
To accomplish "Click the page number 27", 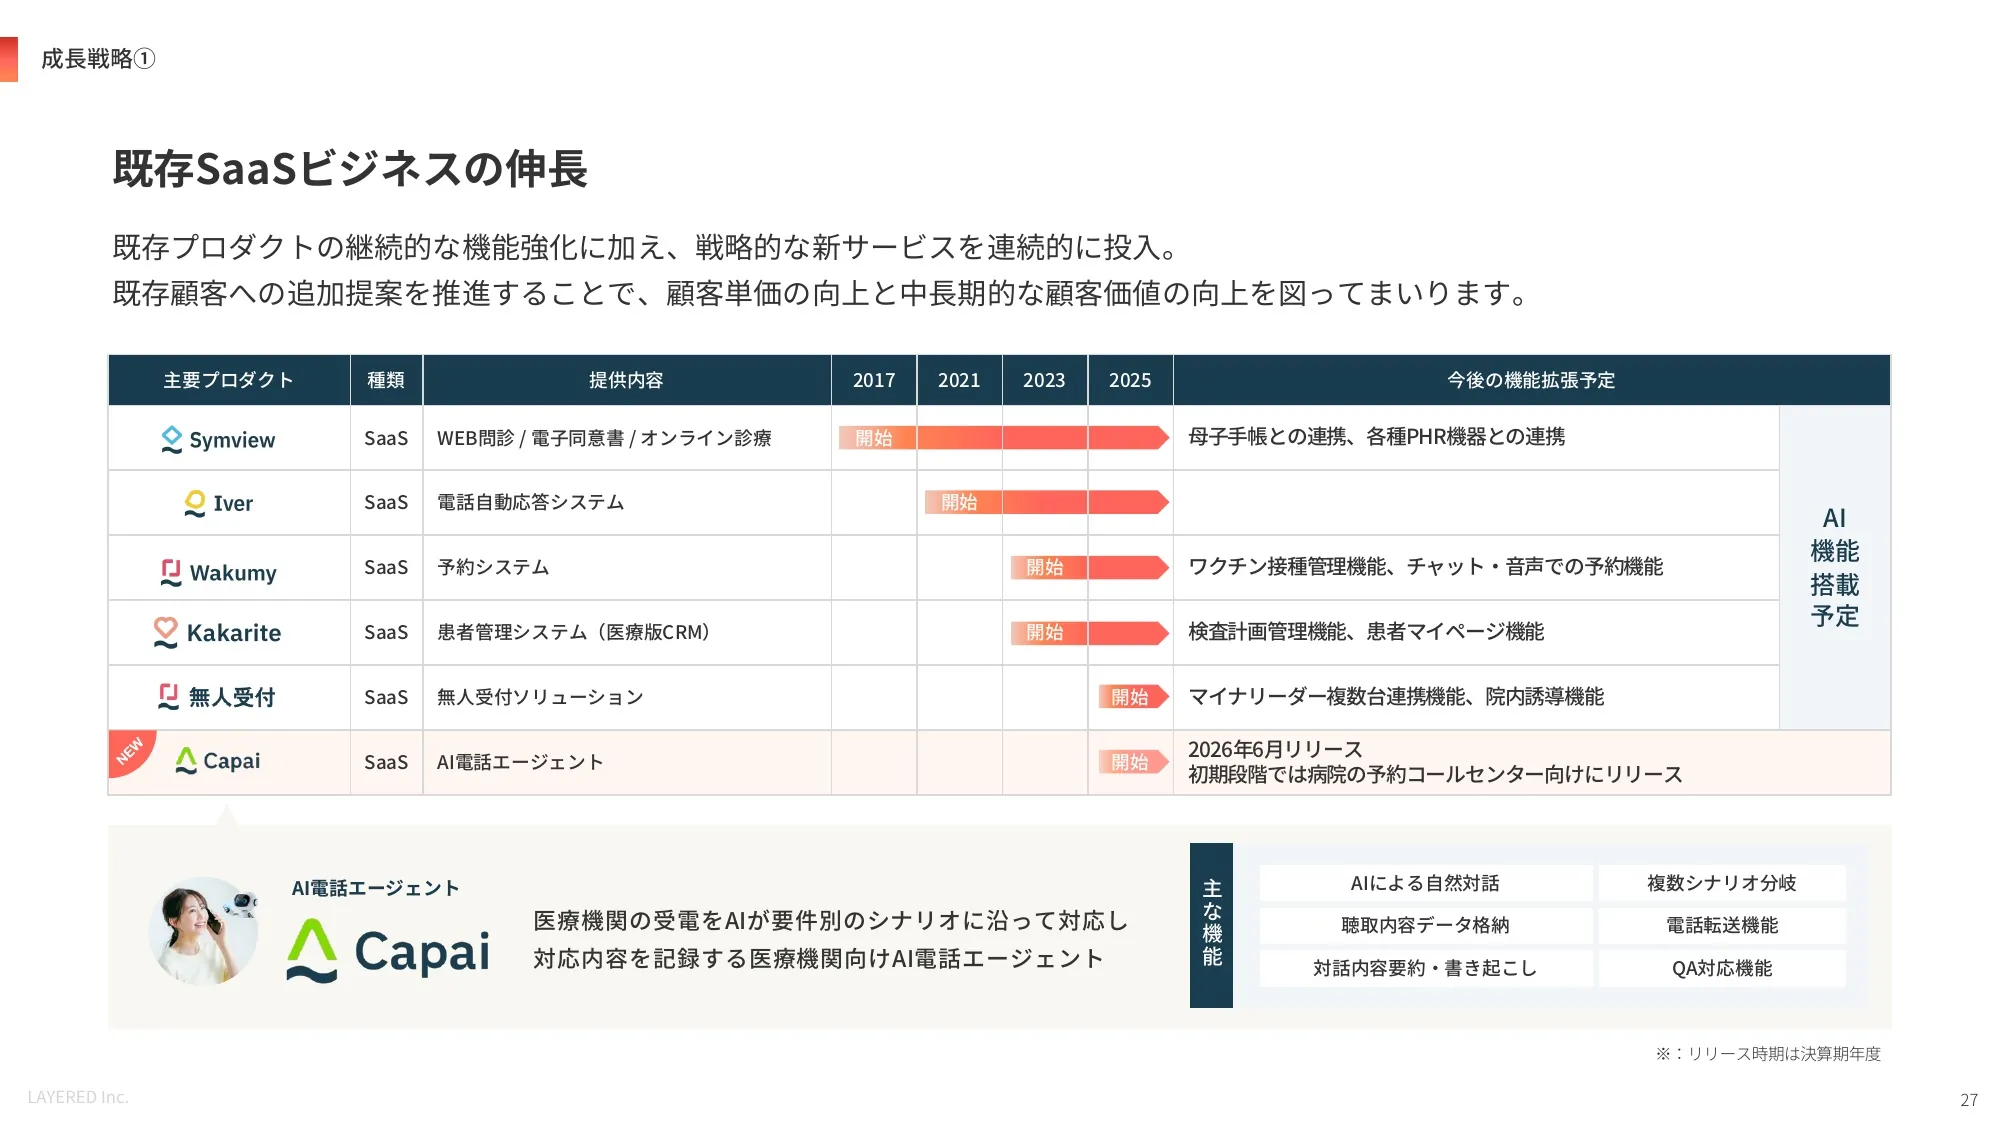I will click(x=1968, y=1100).
